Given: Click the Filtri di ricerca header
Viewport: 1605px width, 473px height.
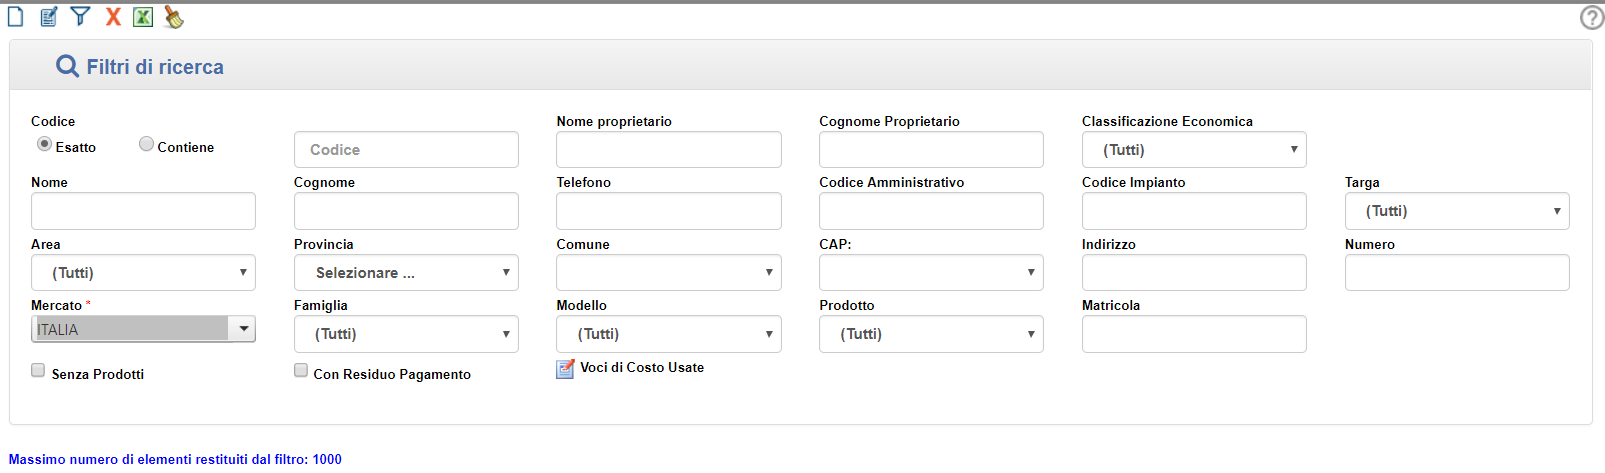Looking at the screenshot, I should pos(155,67).
